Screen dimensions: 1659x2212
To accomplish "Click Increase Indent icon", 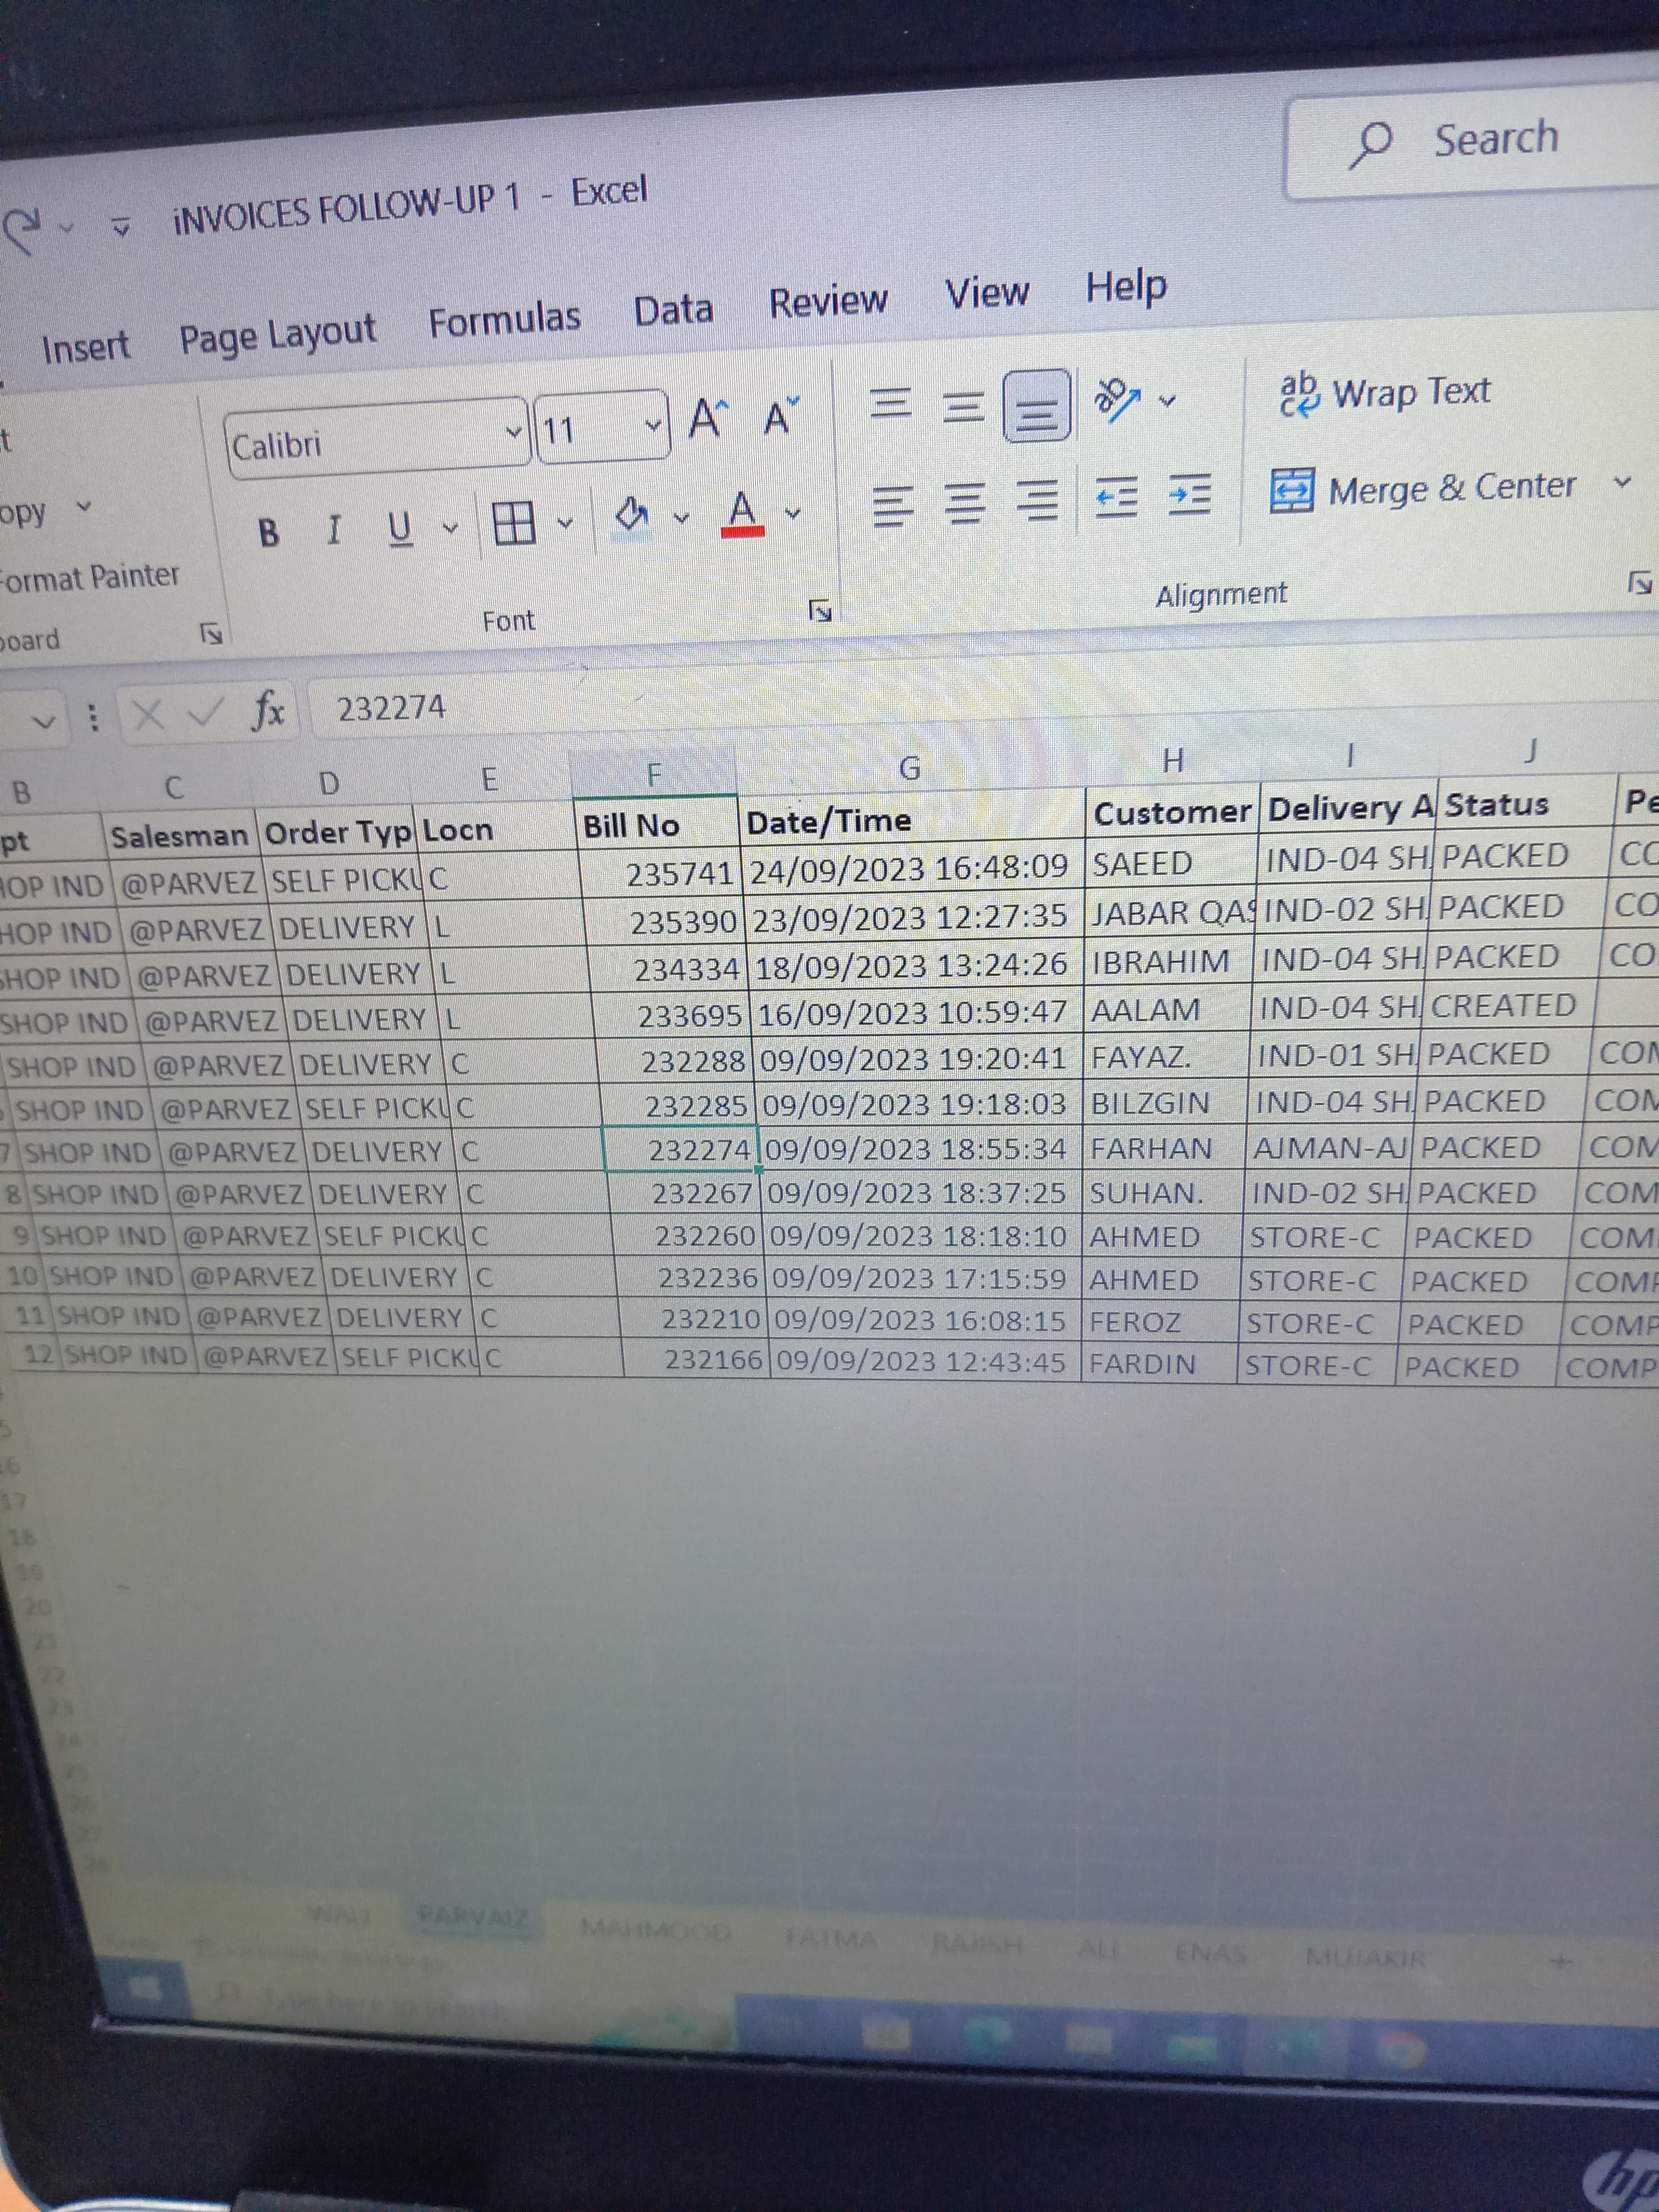I will (1190, 494).
